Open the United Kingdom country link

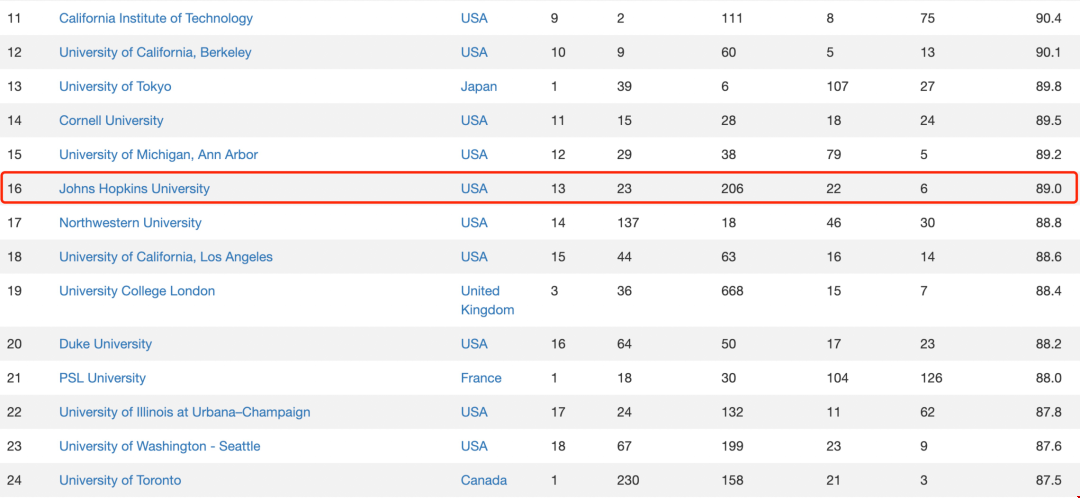tap(487, 300)
